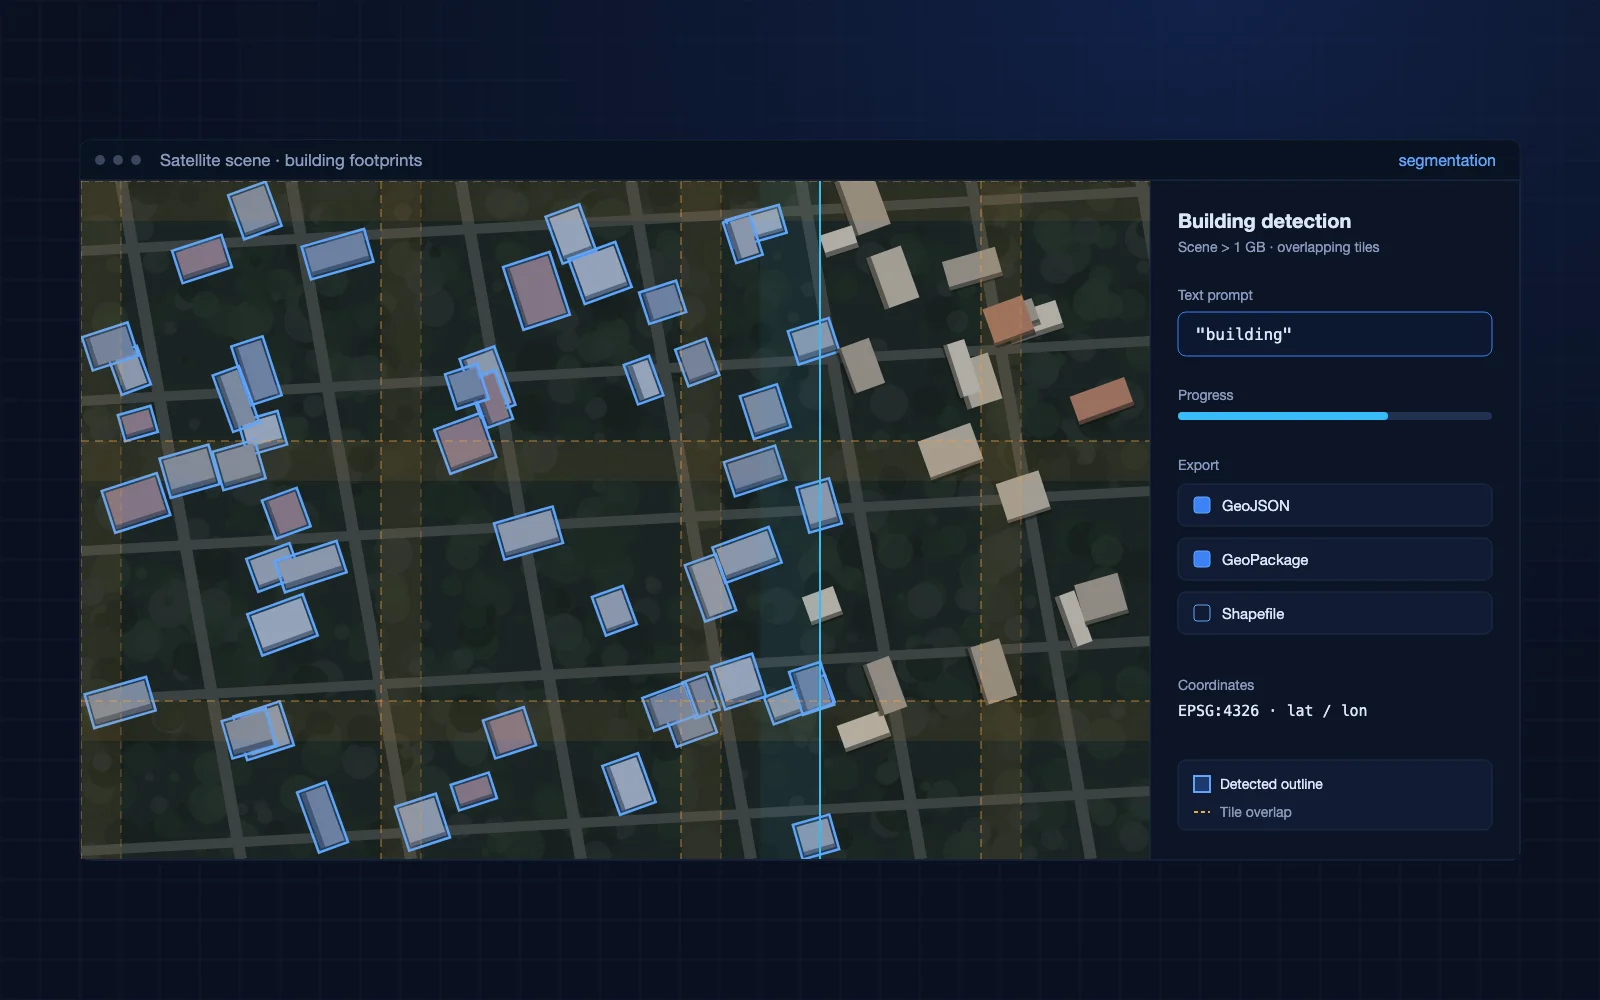
Task: Click the "building" text prompt field
Action: (x=1334, y=334)
